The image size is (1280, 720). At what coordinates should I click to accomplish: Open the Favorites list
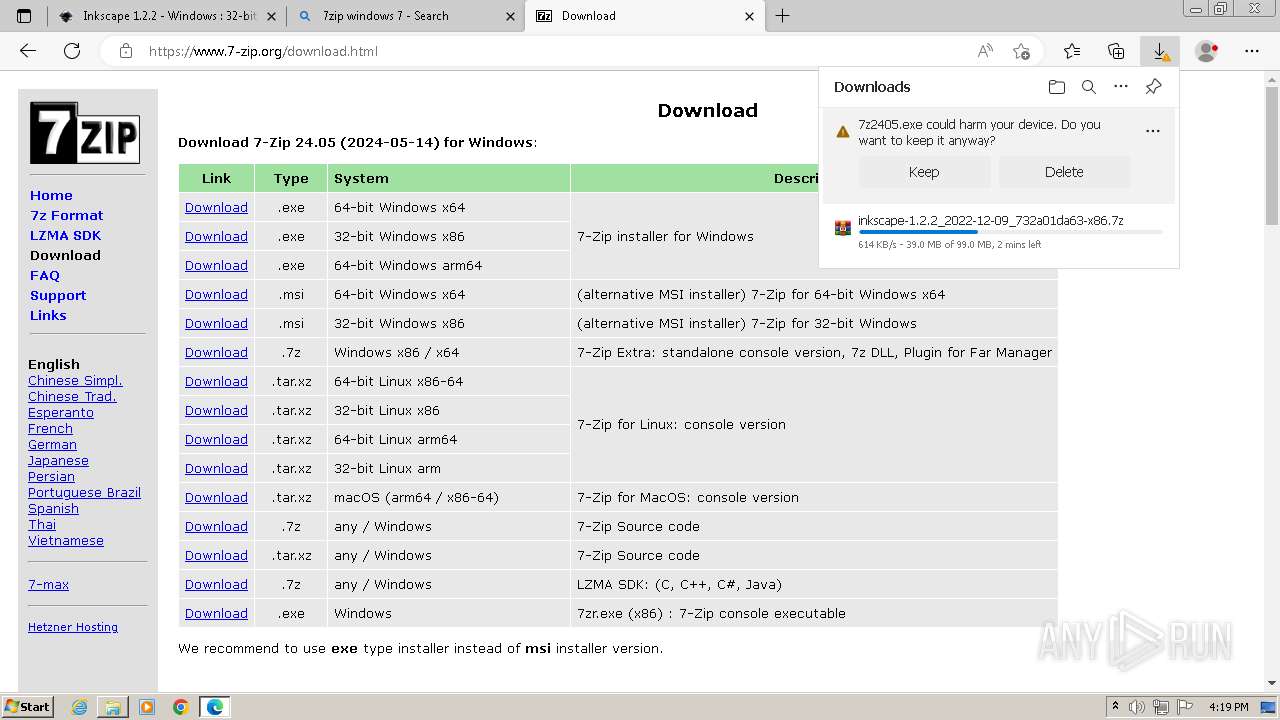[x=1072, y=51]
